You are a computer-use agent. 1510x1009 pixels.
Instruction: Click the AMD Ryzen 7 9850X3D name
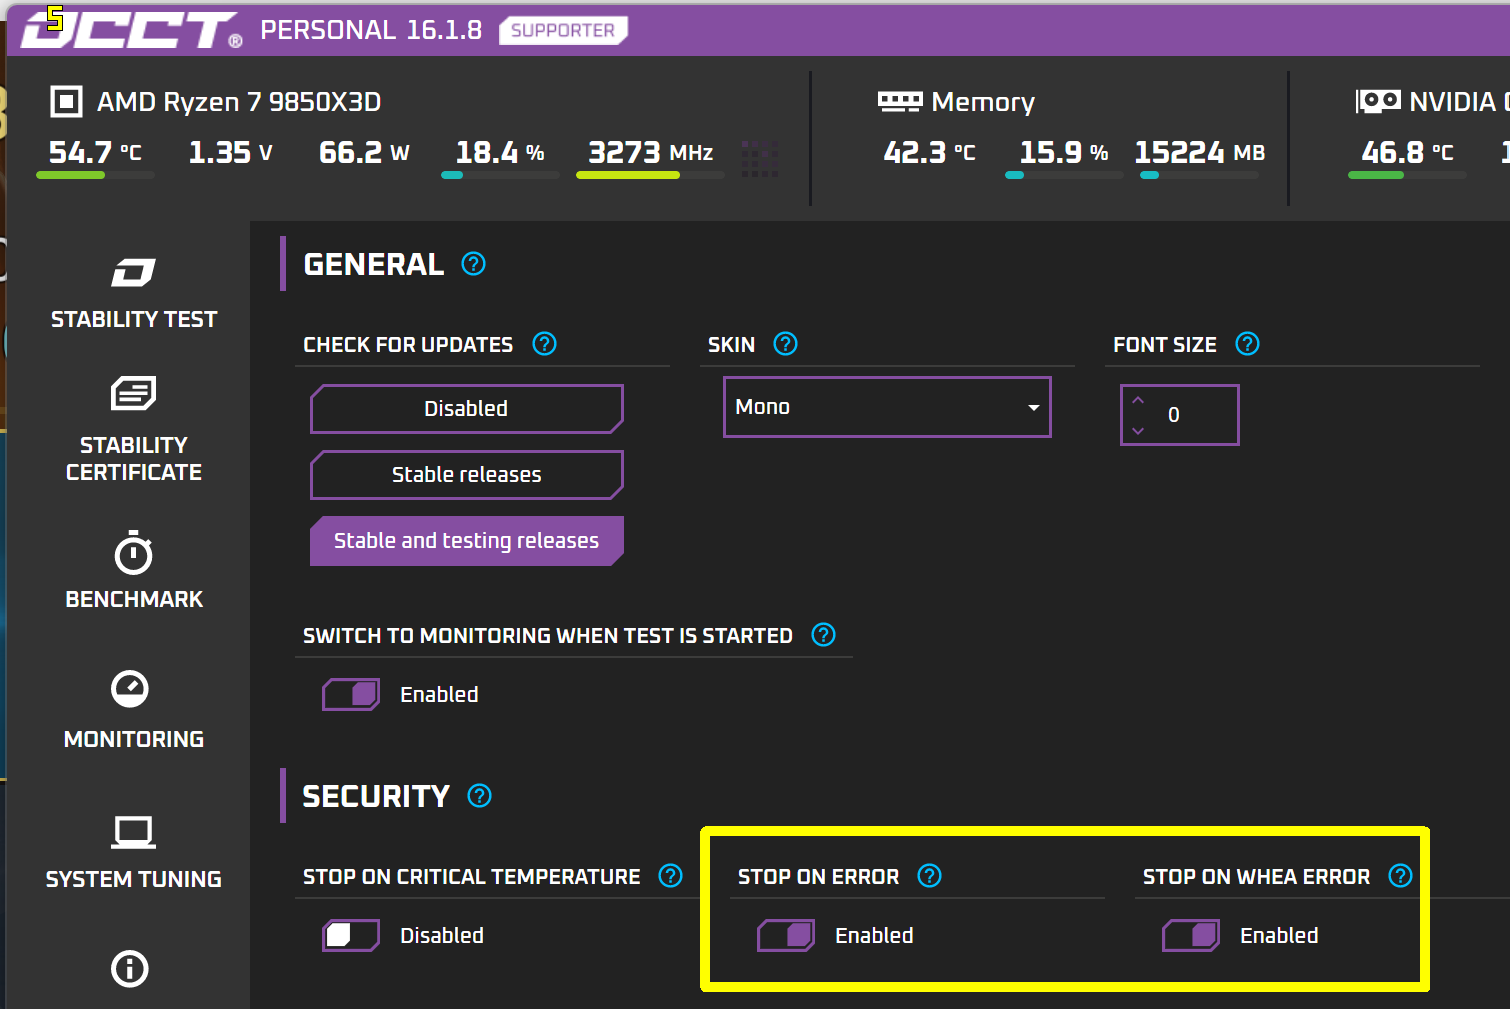[x=239, y=102]
